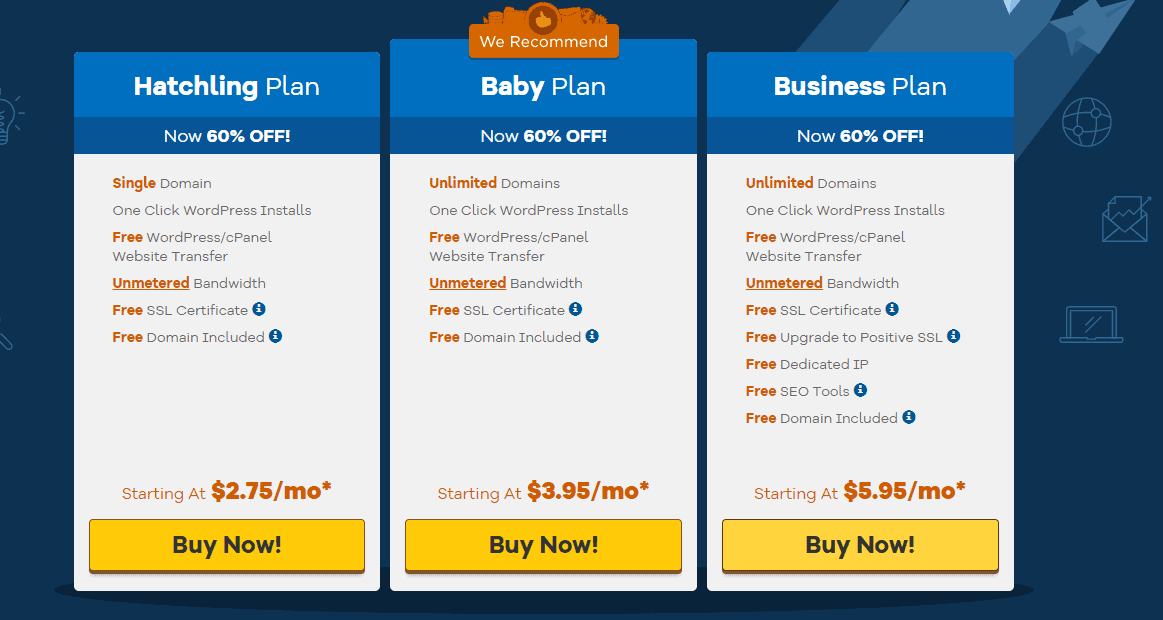Open Unmetered link in Business Plan

(785, 283)
